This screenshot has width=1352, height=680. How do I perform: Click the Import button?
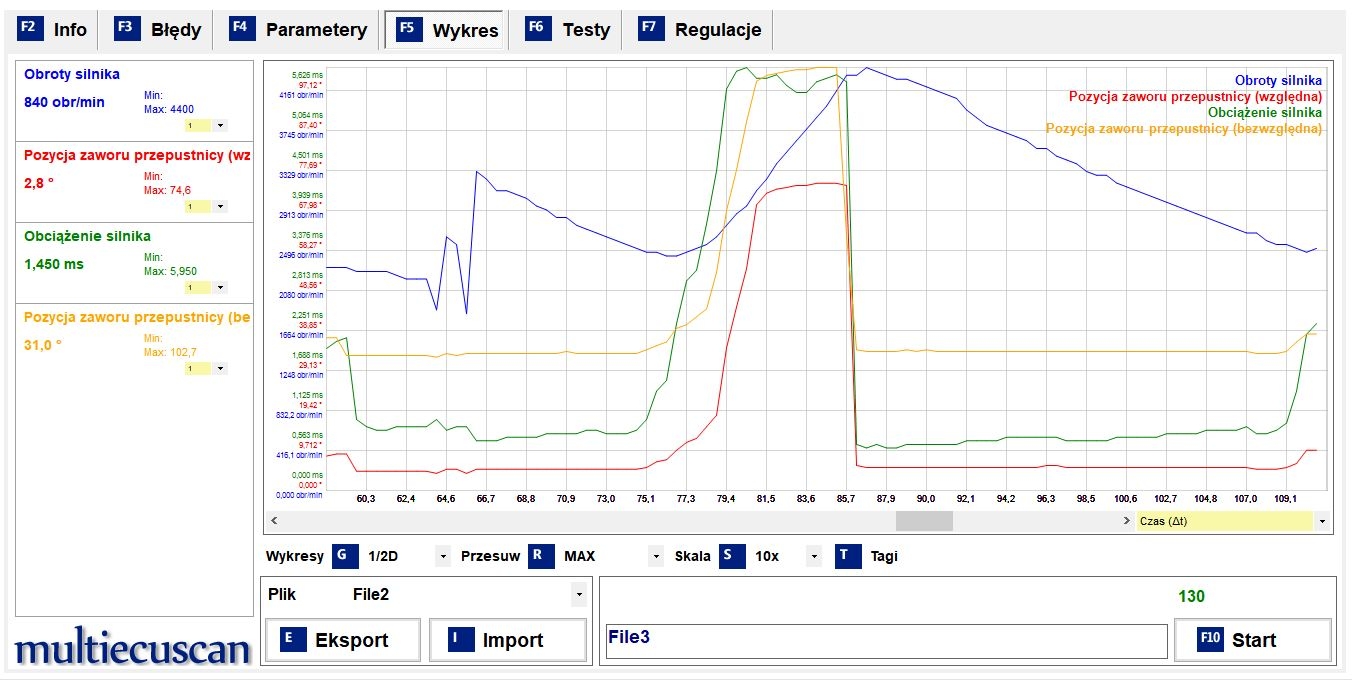[x=508, y=640]
